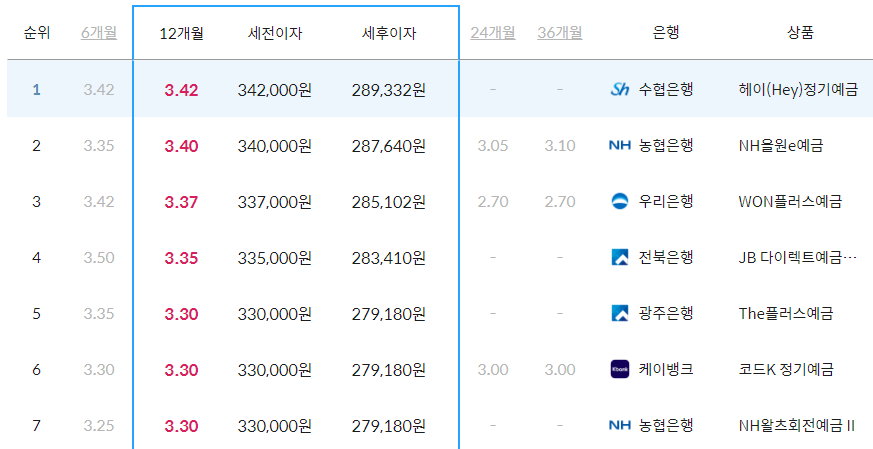Click the red 3.42 twelve-month rate
The width and height of the screenshot is (873, 449).
click(182, 90)
